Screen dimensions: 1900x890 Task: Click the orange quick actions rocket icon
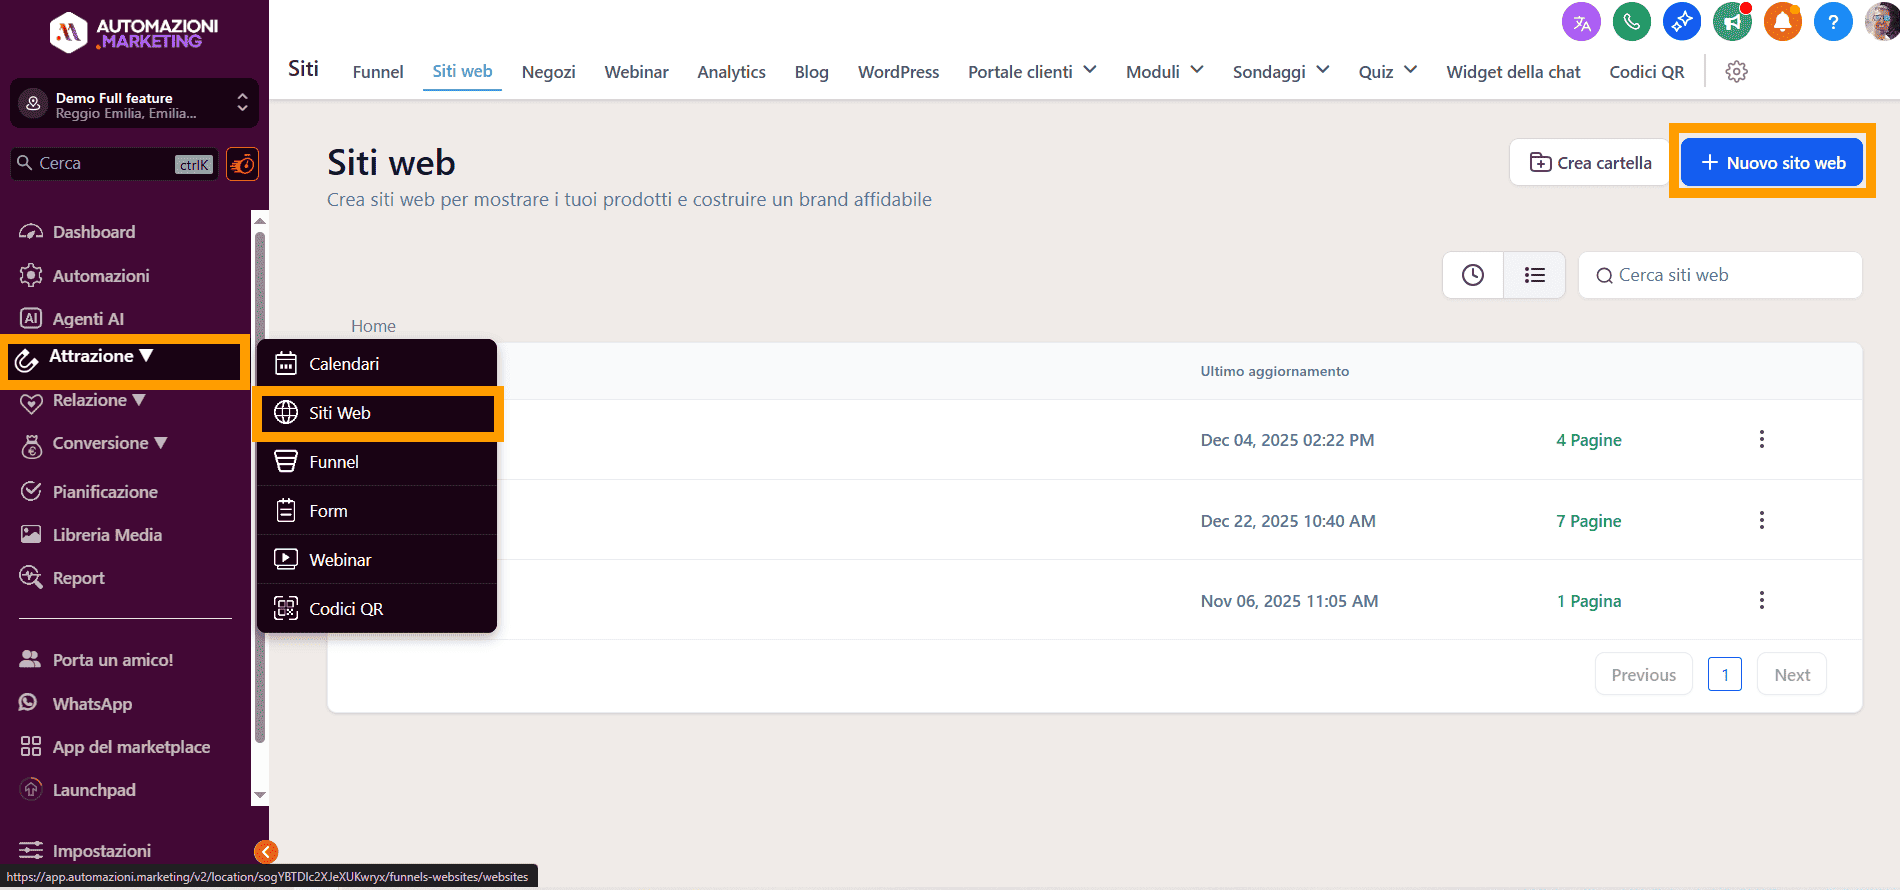pos(242,164)
